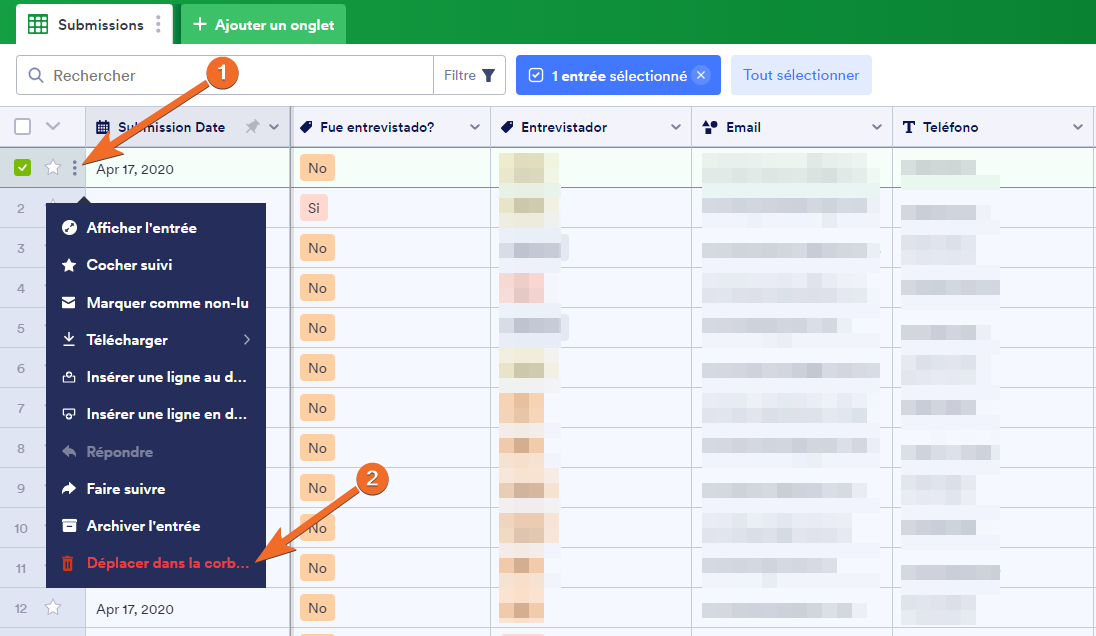
Task: Open the Filtre funnel button
Action: [470, 75]
